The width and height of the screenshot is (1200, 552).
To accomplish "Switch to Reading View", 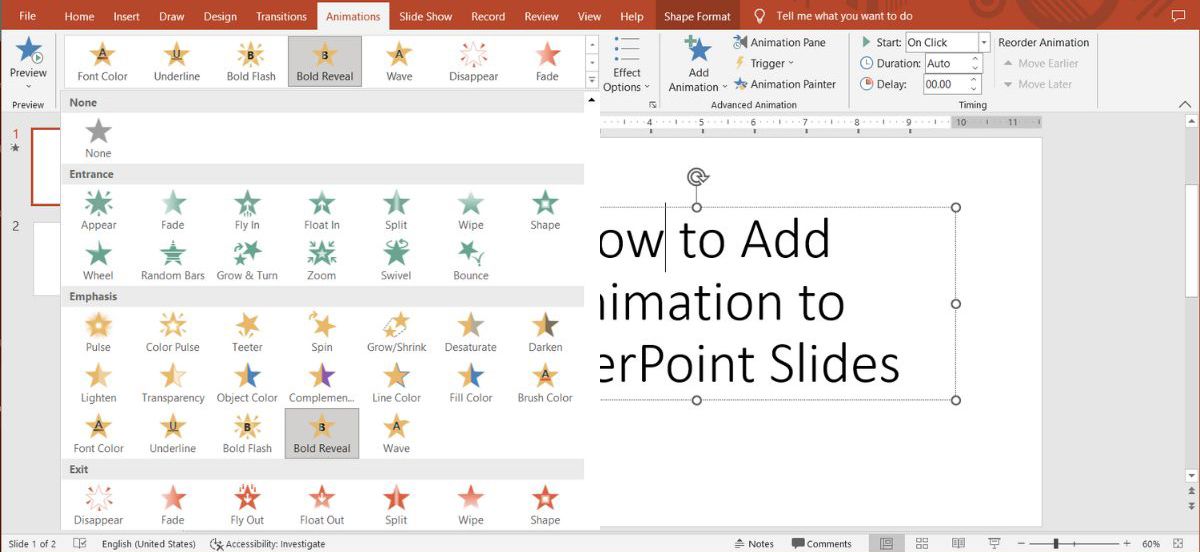I will (958, 543).
